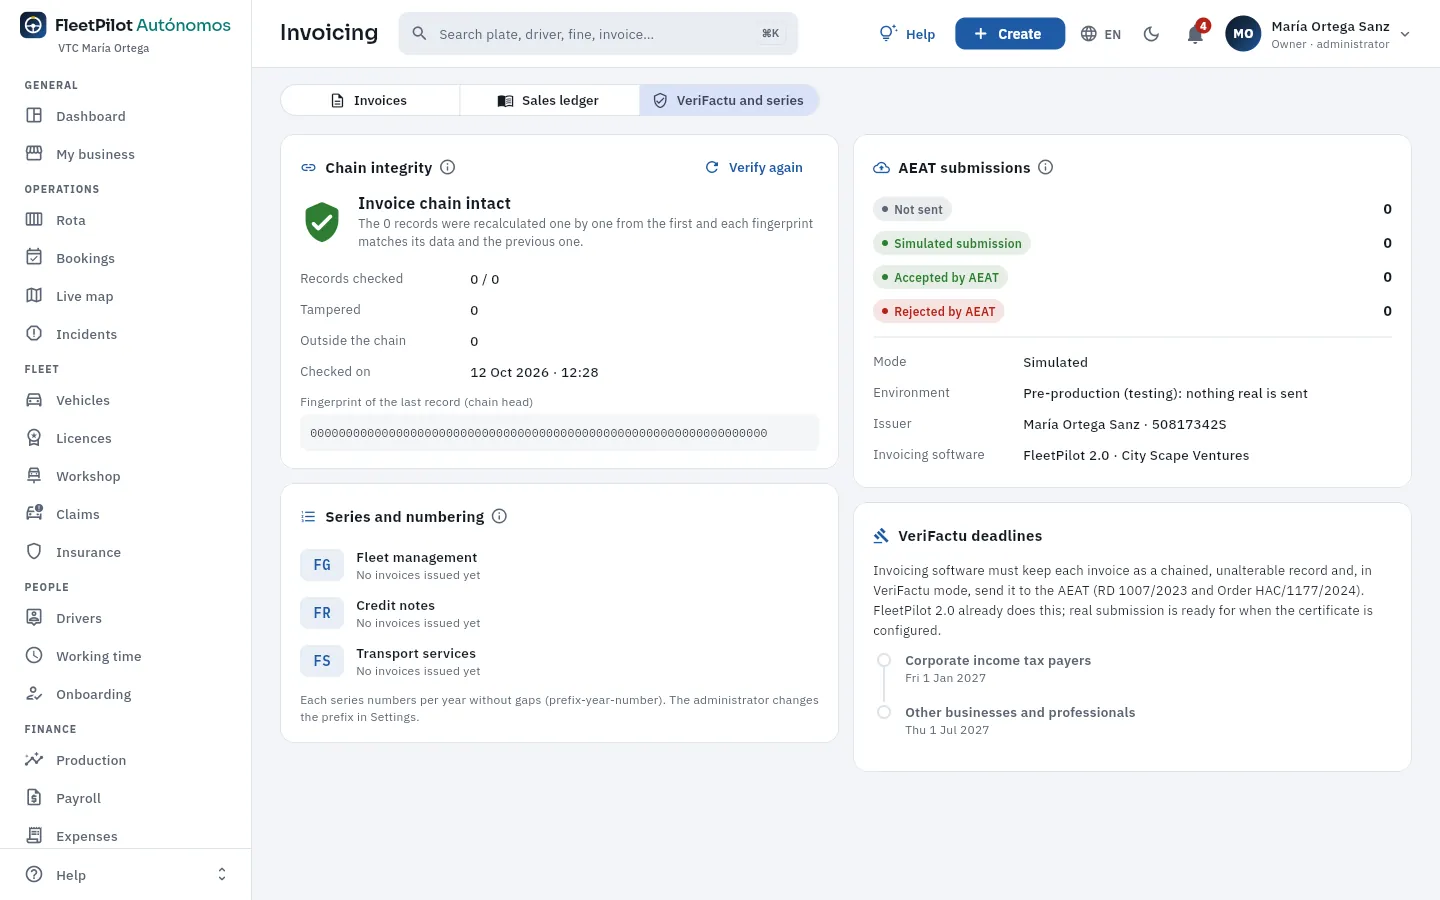Open the Workshop page
This screenshot has width=1440, height=900.
coord(125,476)
